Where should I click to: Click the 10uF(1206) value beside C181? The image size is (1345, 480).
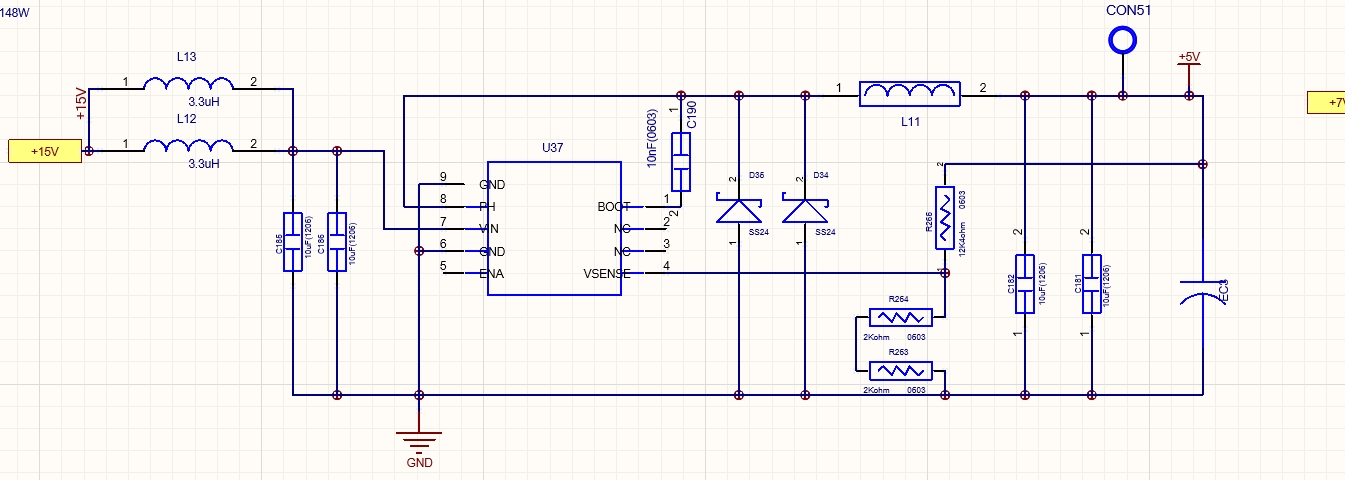(1107, 285)
